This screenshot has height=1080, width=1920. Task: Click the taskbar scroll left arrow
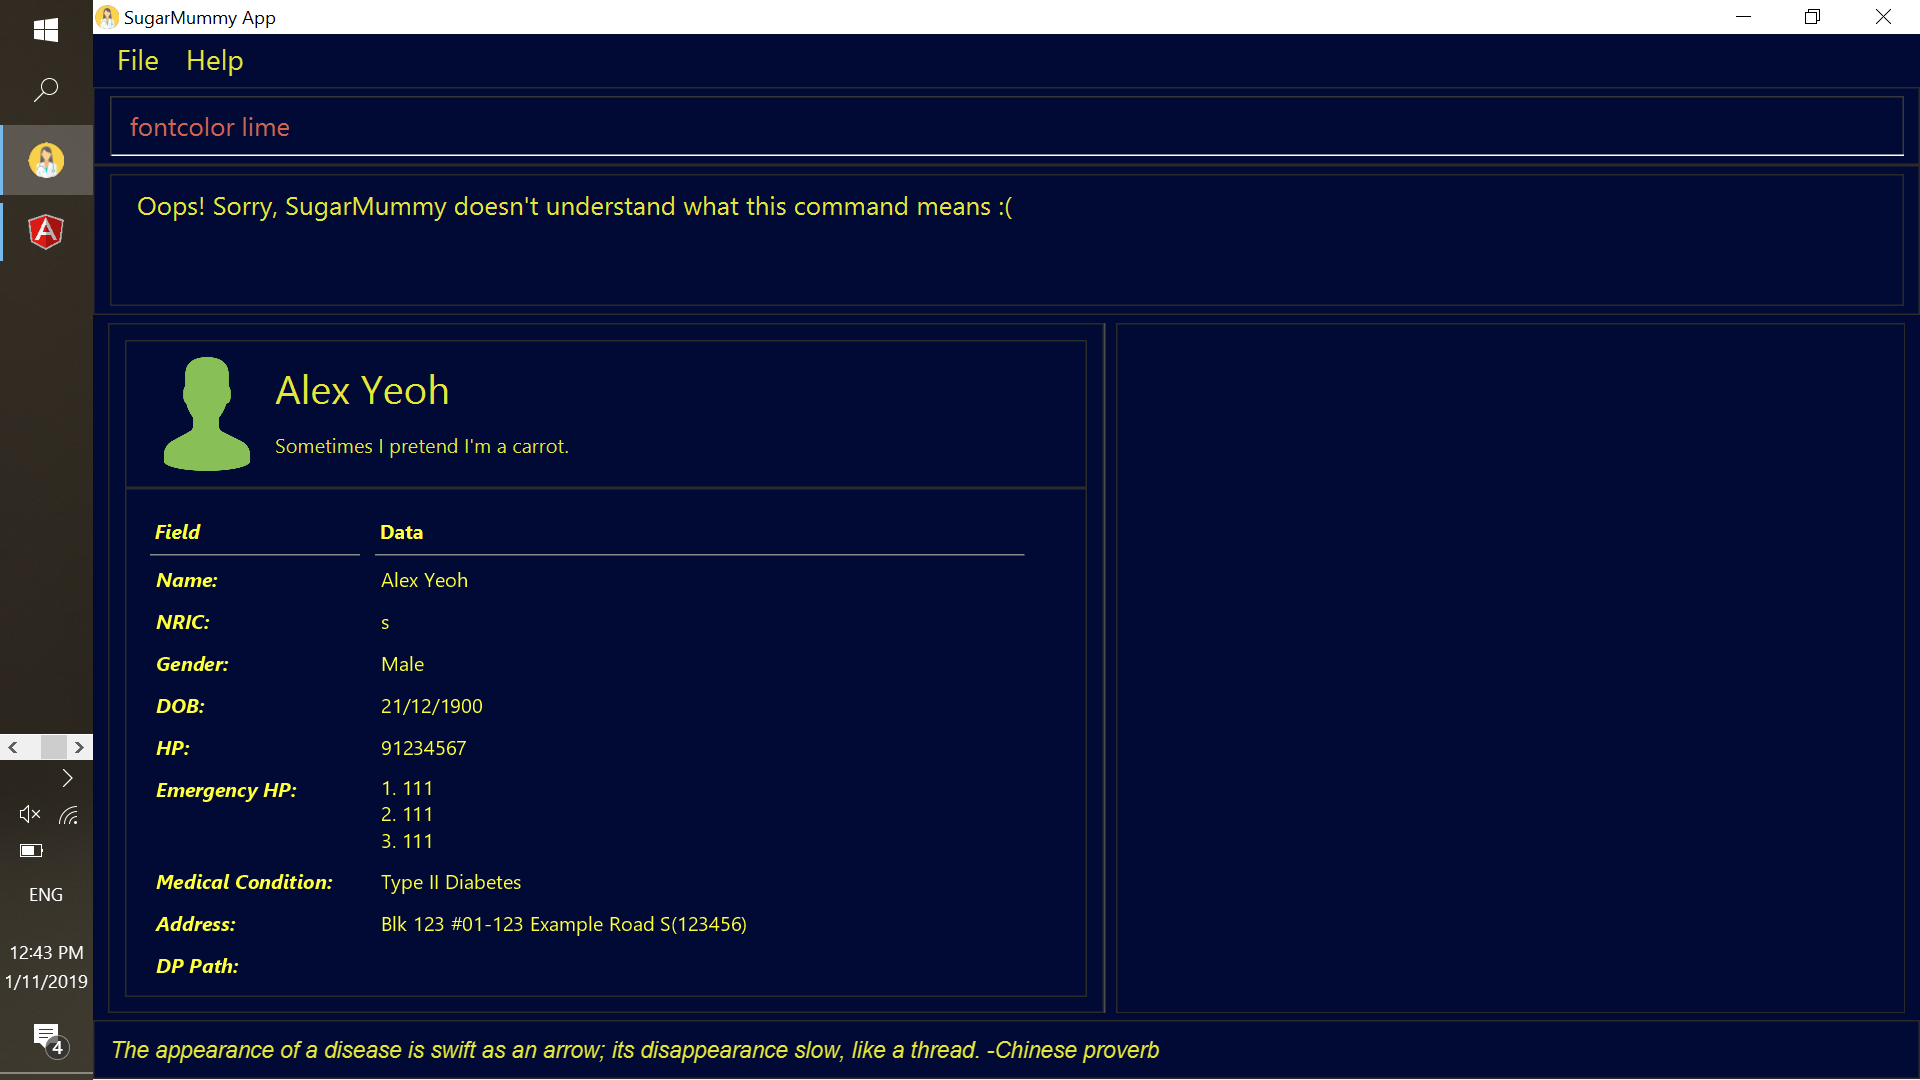(x=13, y=747)
